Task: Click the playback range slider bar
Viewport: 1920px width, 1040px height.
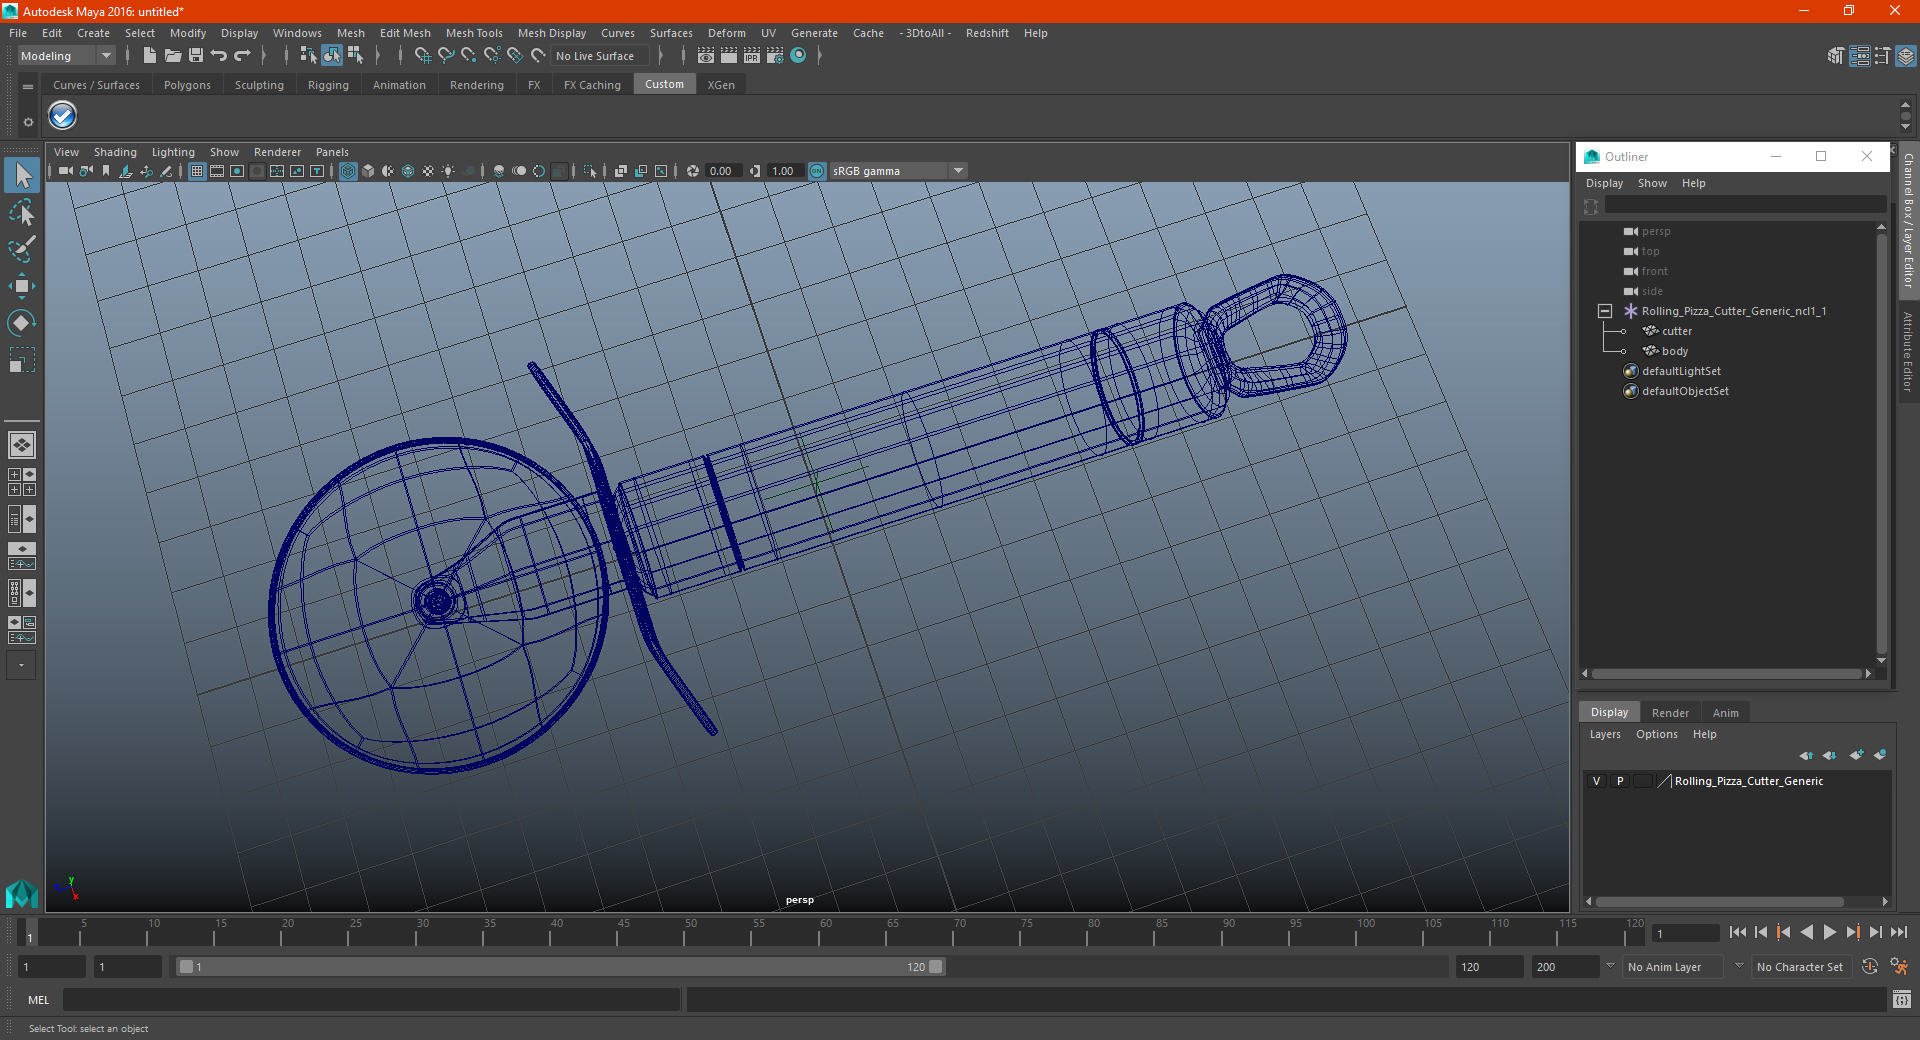Action: click(x=560, y=967)
